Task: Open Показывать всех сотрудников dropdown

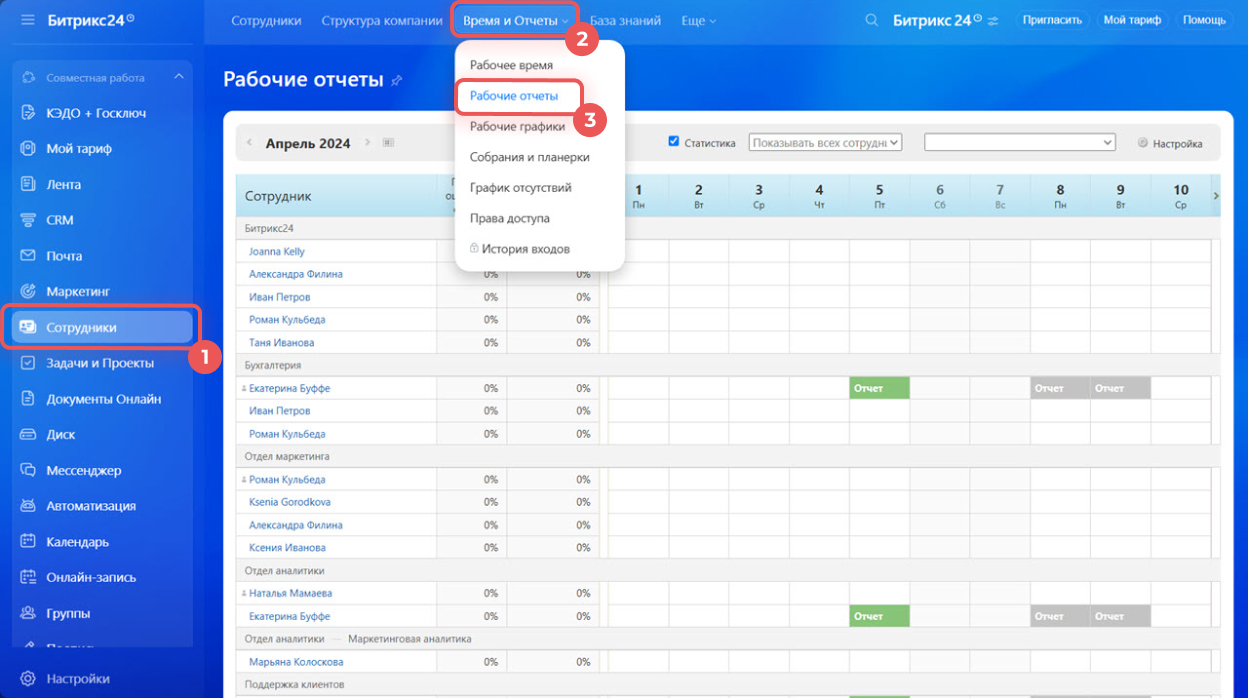Action: pos(825,143)
